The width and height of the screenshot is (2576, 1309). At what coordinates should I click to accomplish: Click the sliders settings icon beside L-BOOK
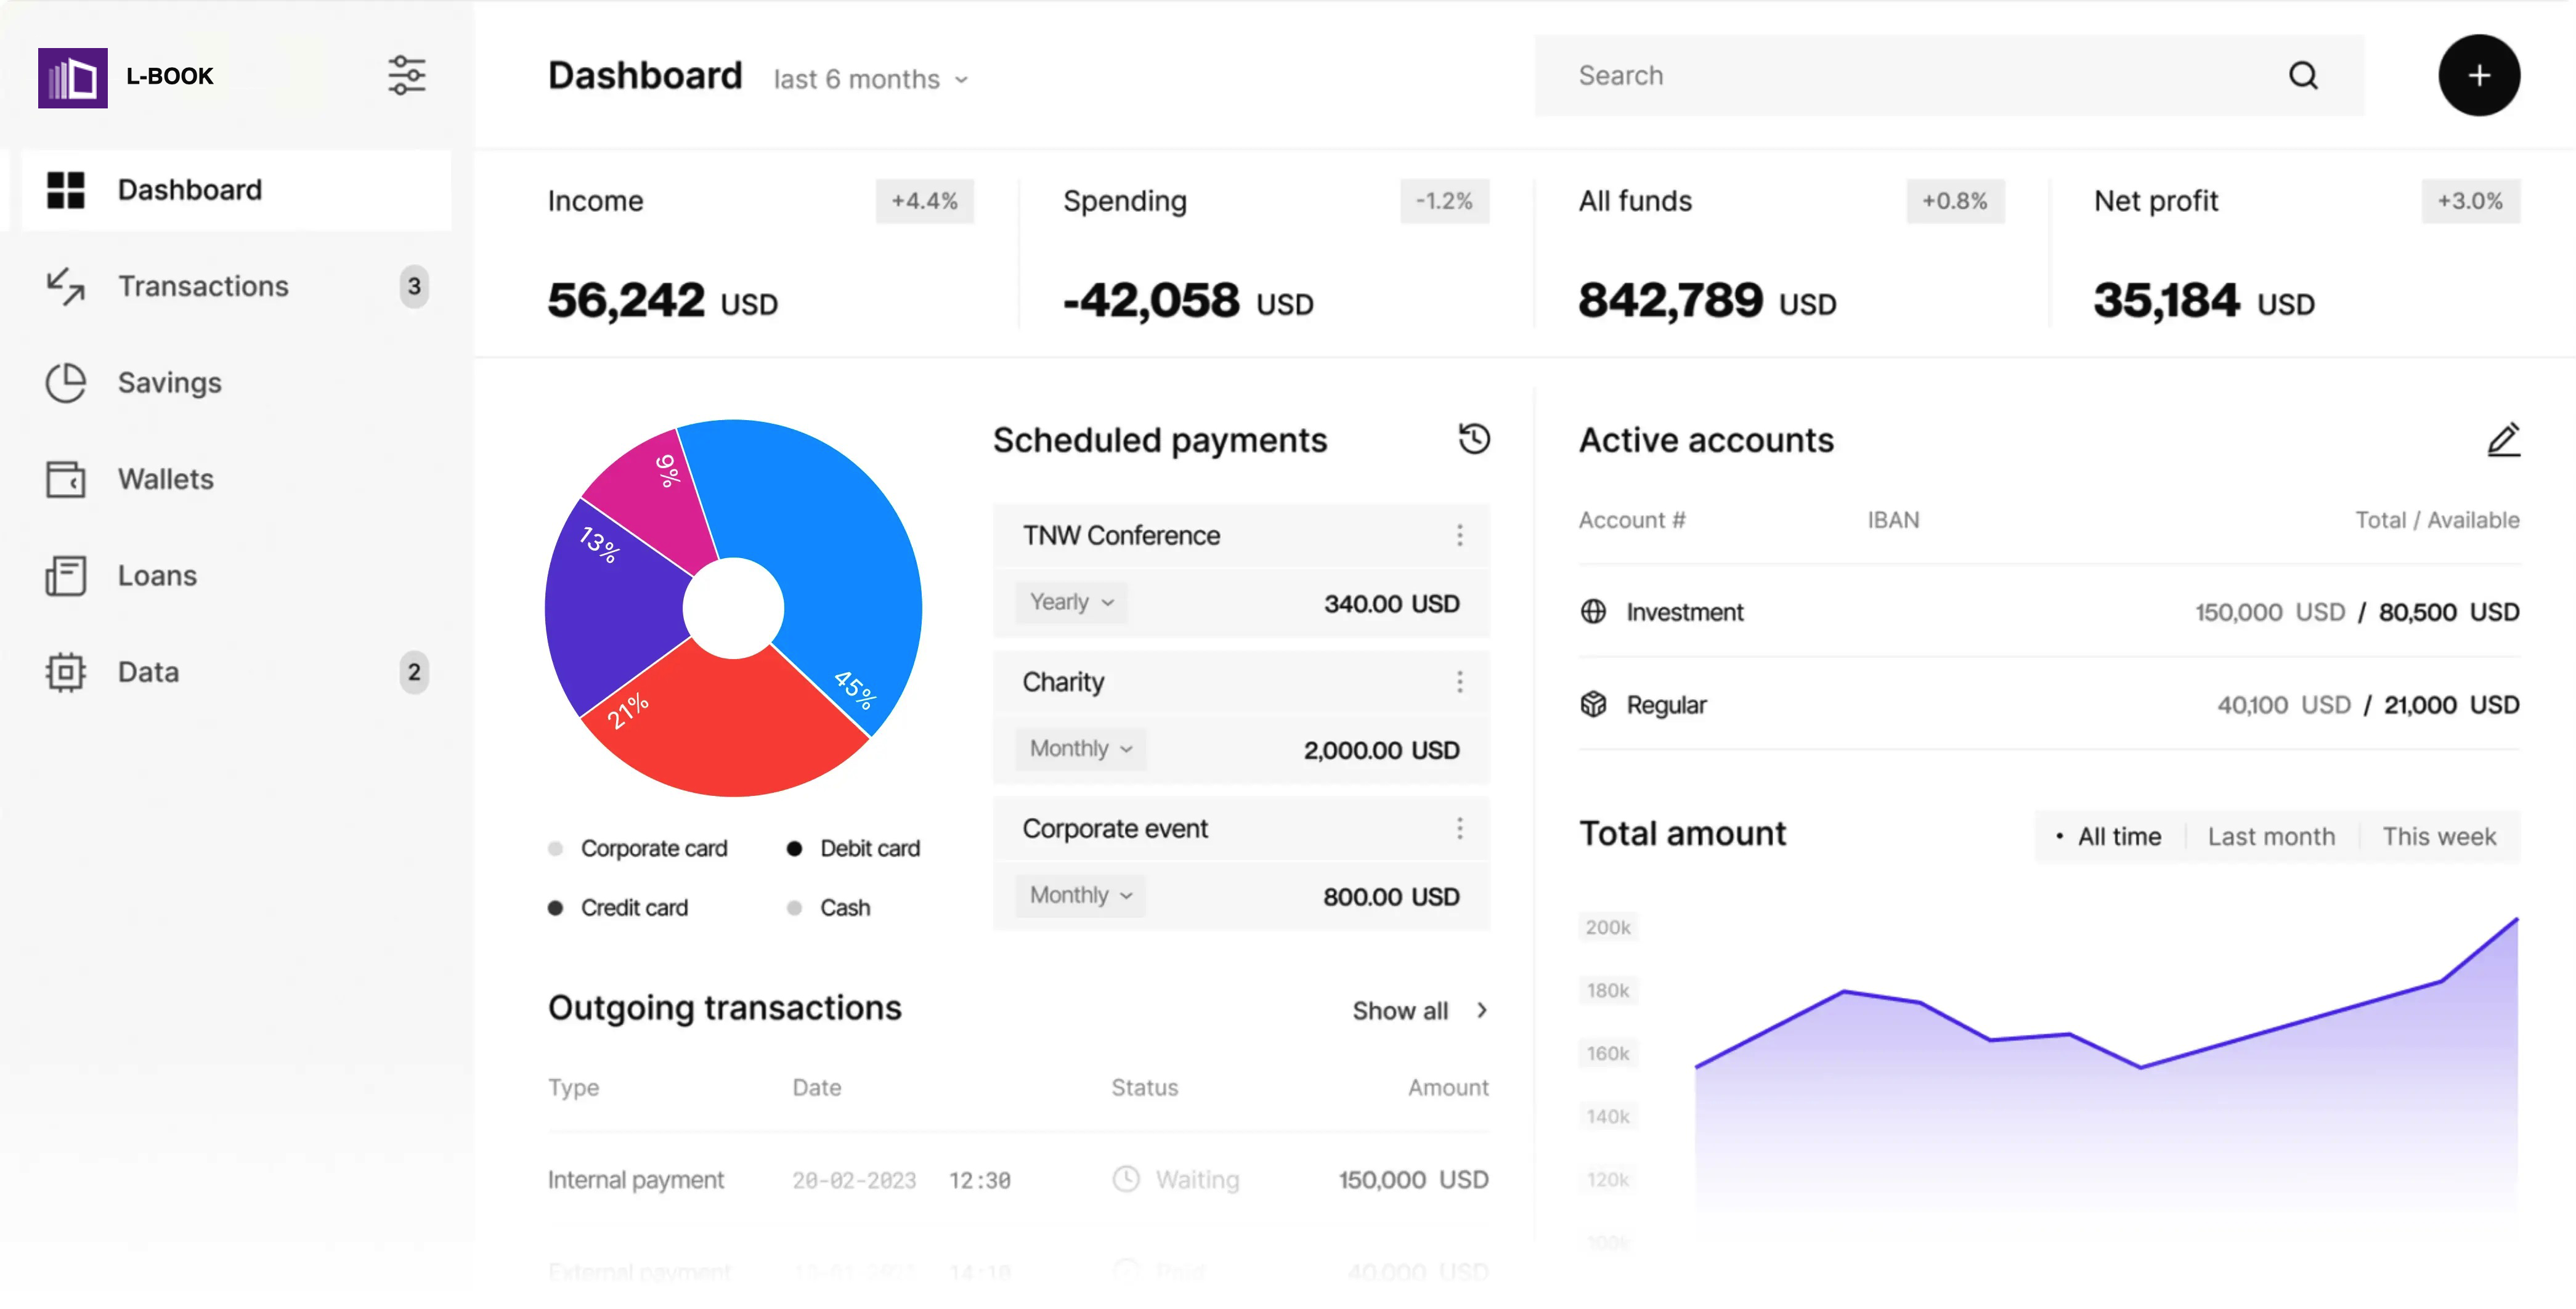click(x=406, y=76)
